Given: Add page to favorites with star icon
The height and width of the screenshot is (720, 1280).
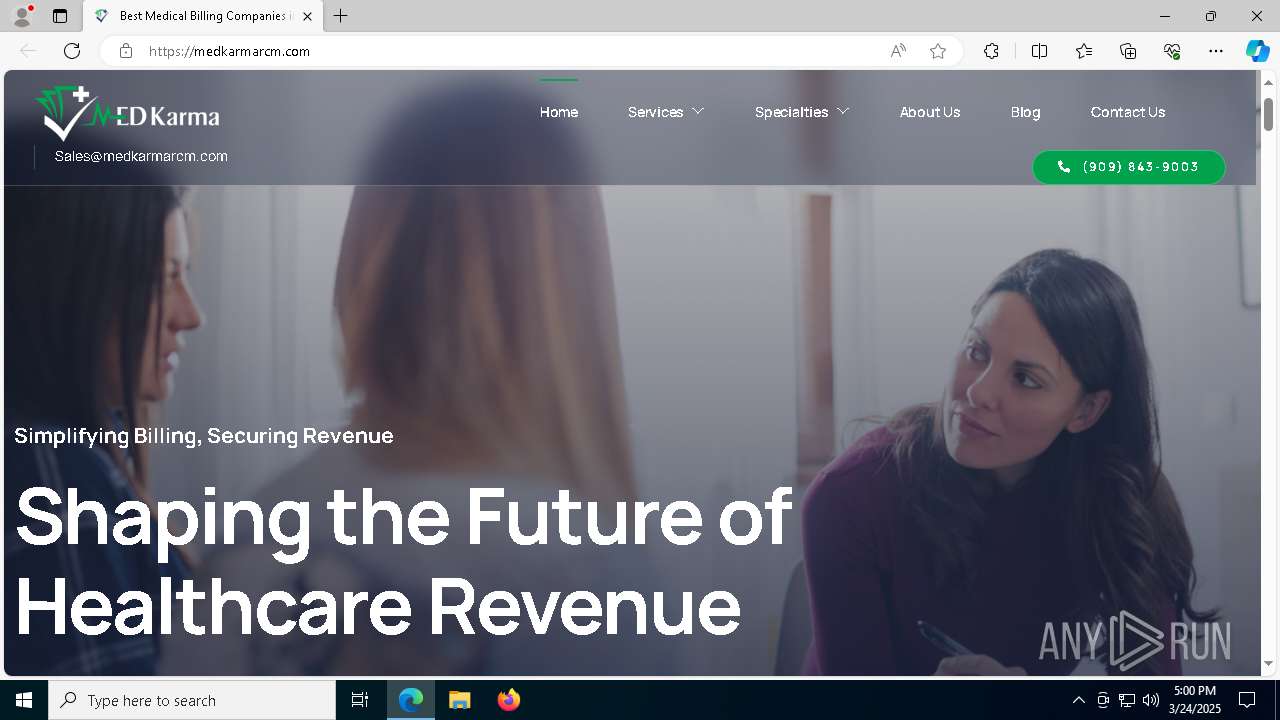Looking at the screenshot, I should point(938,51).
